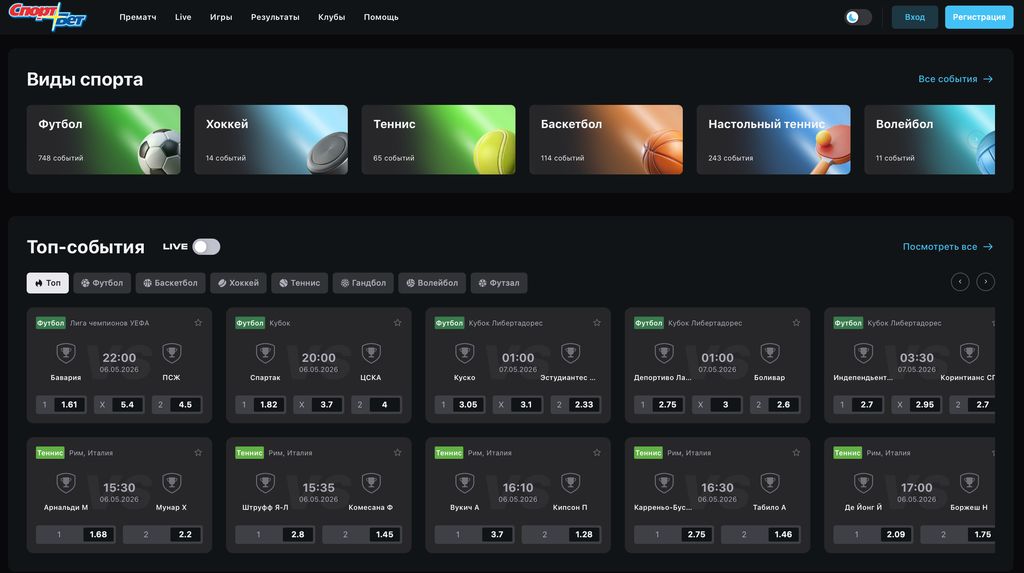This screenshot has width=1024, height=573.
Task: Favorite the Куско – Эстудиантес match star
Action: 596,323
